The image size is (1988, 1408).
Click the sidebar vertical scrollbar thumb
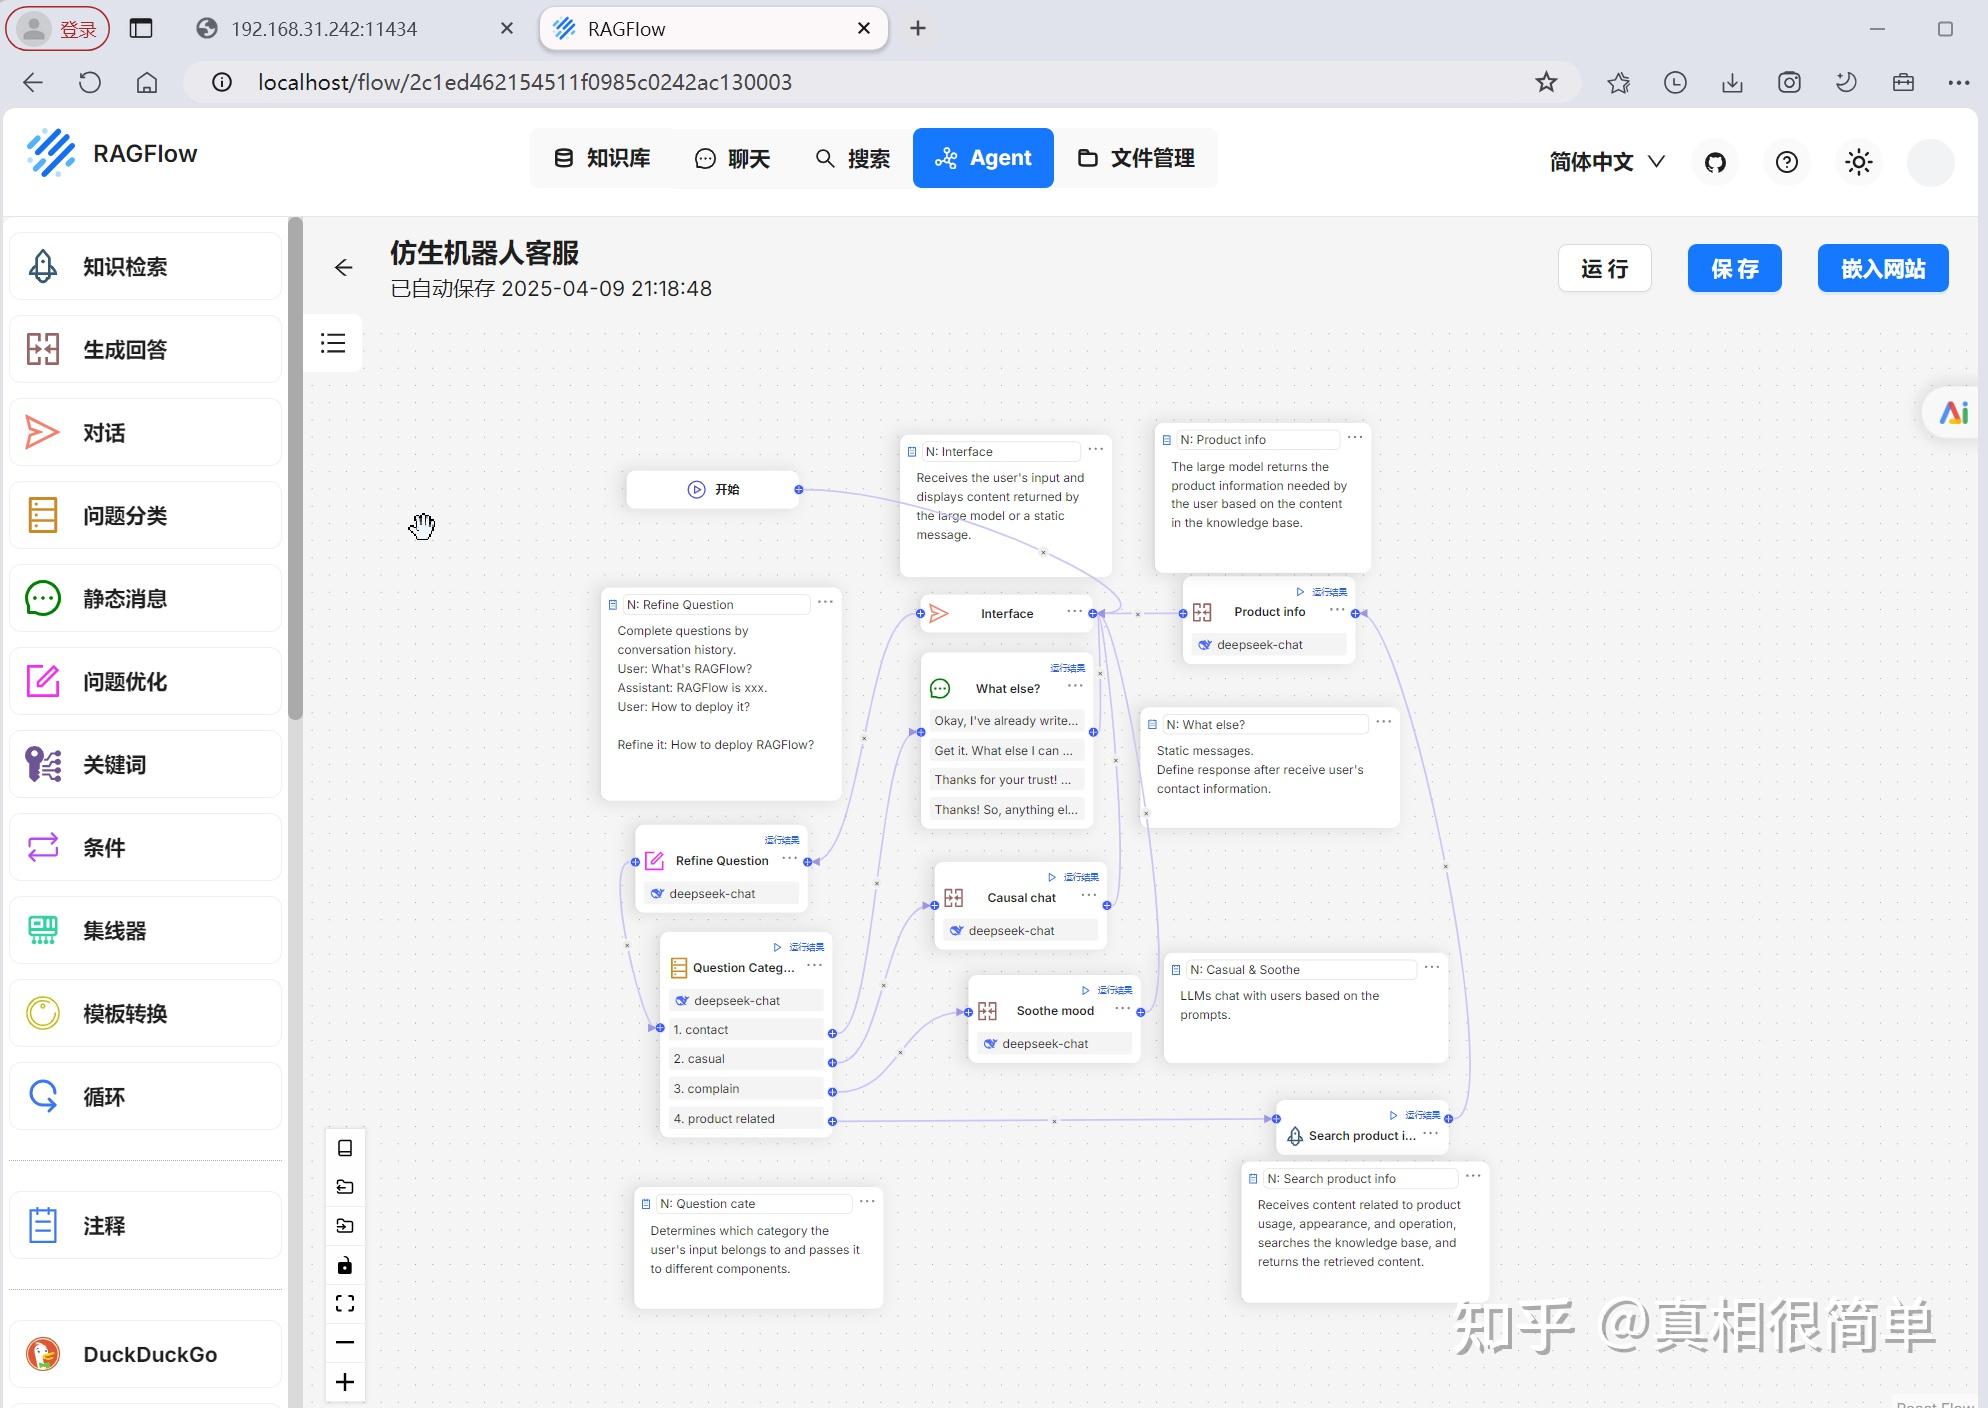click(x=295, y=468)
